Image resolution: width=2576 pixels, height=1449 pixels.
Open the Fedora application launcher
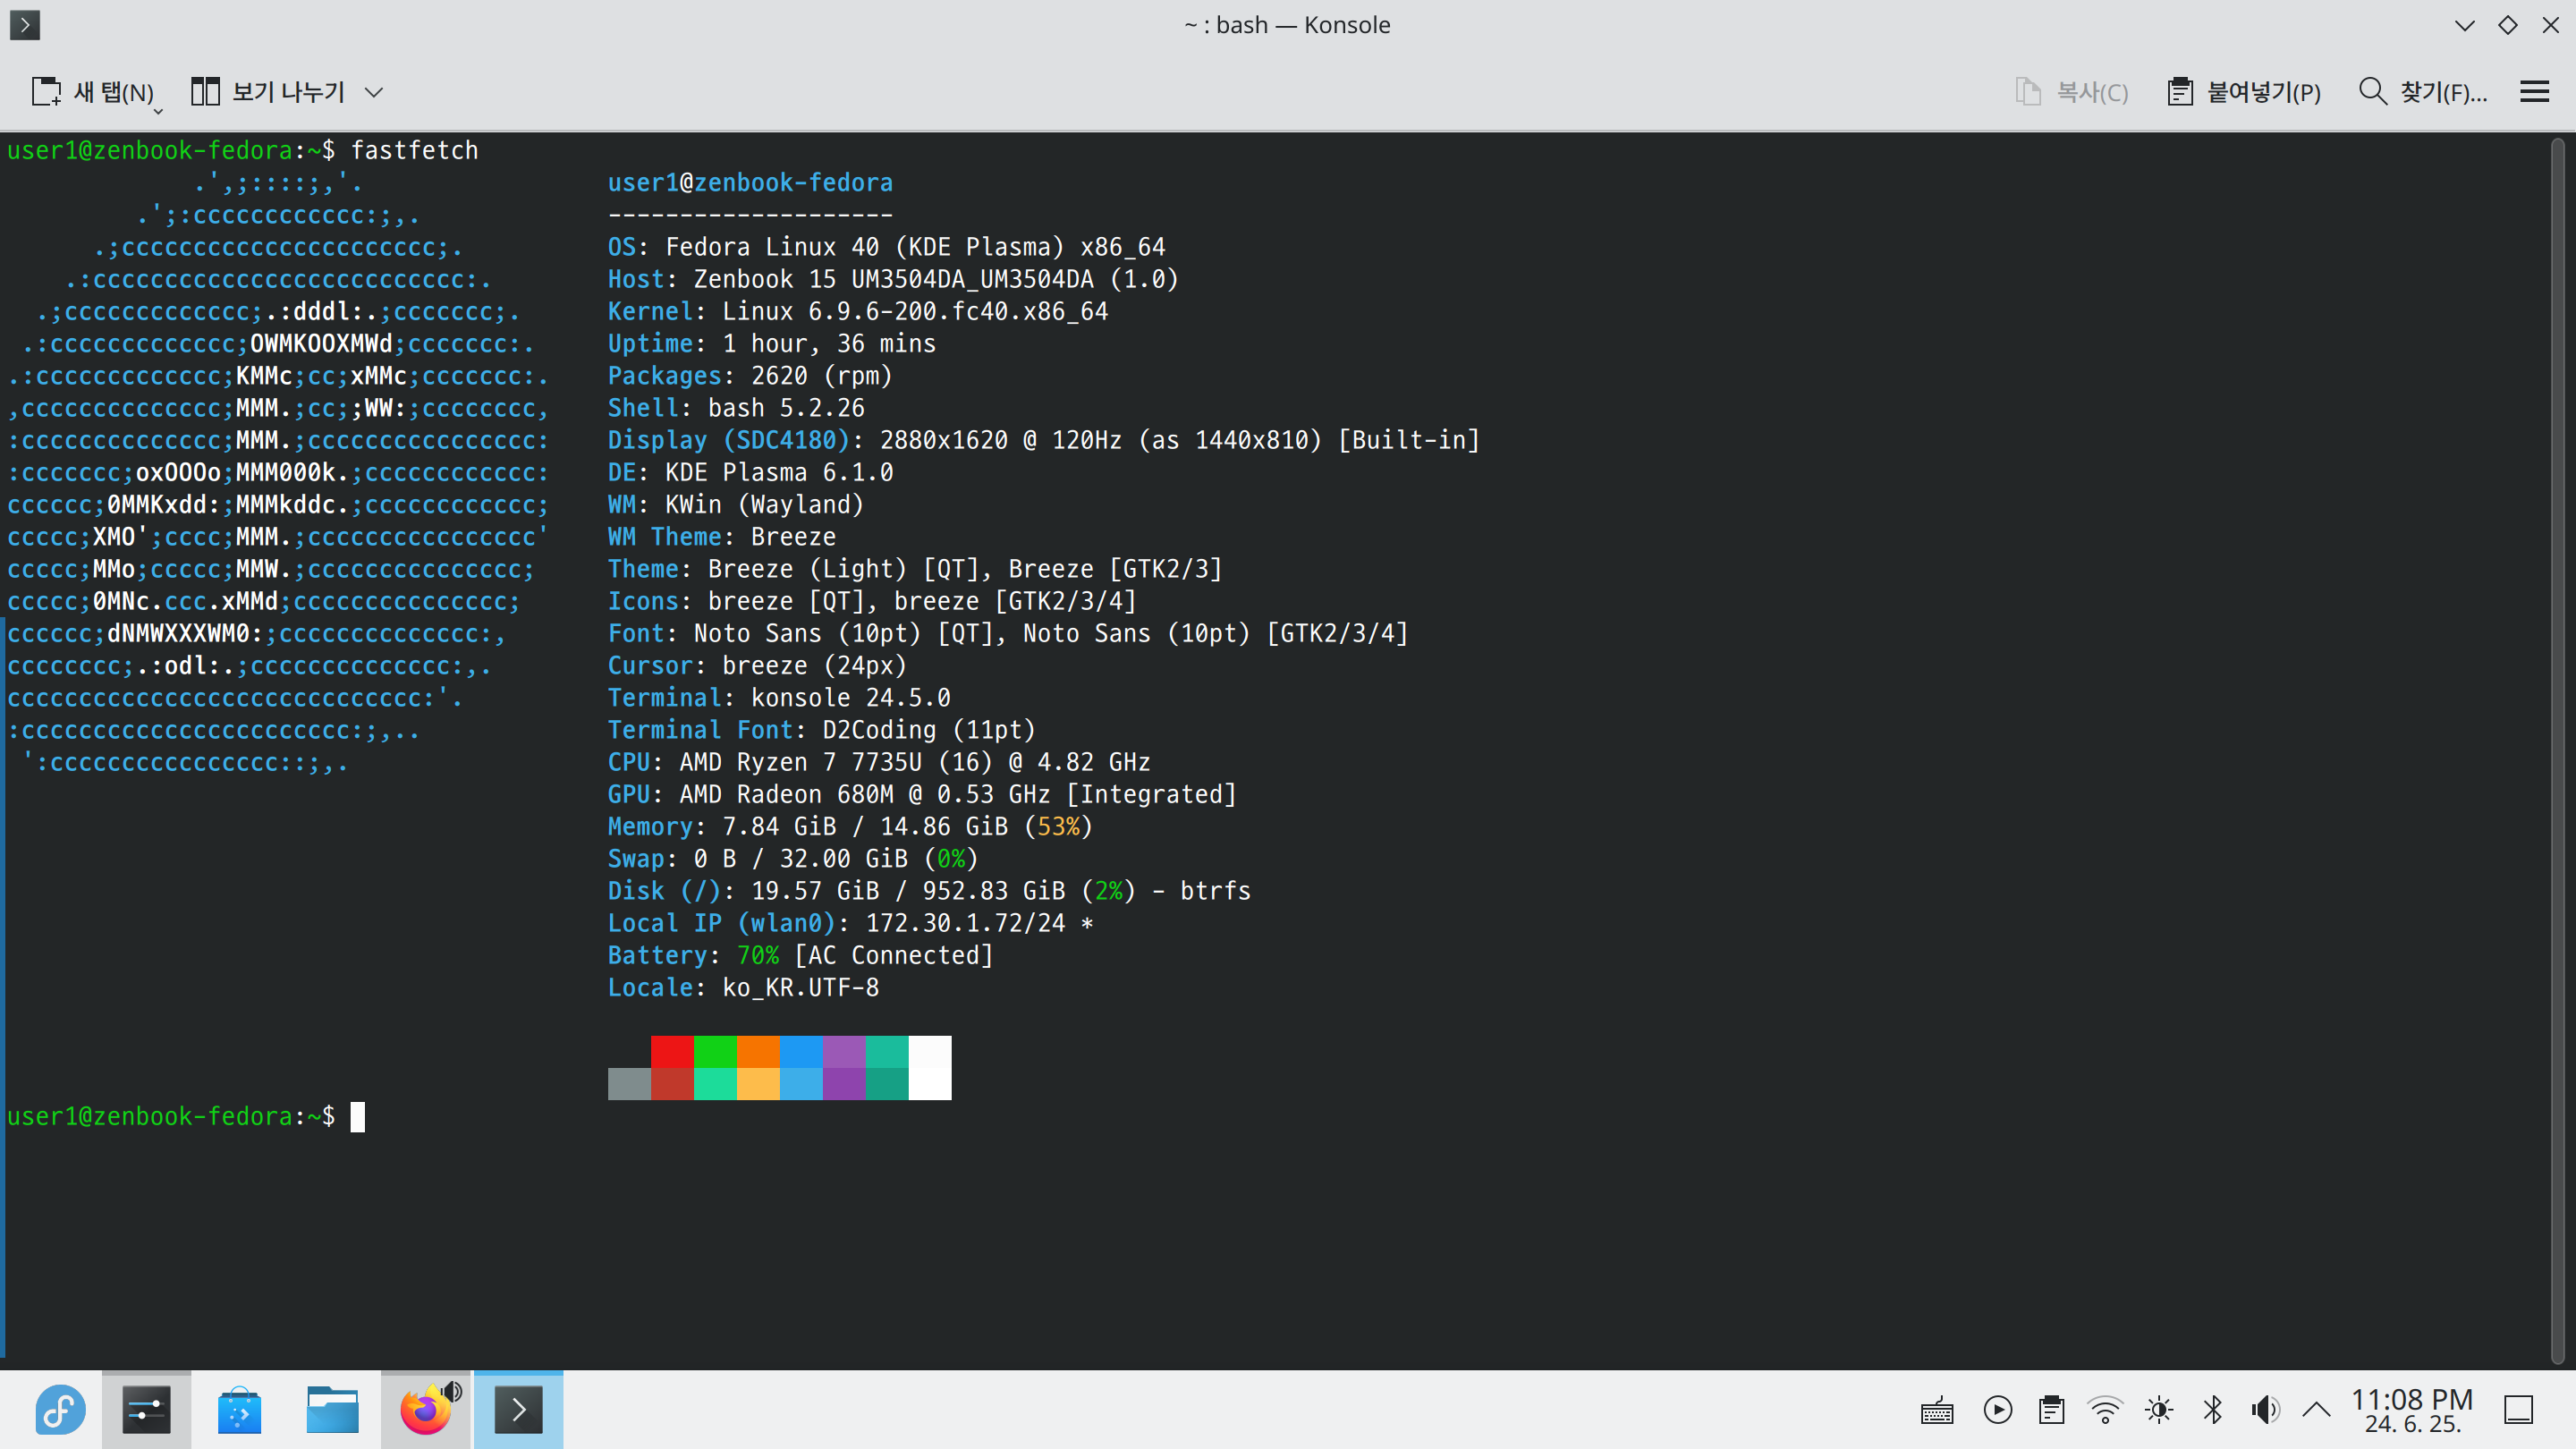click(60, 1410)
